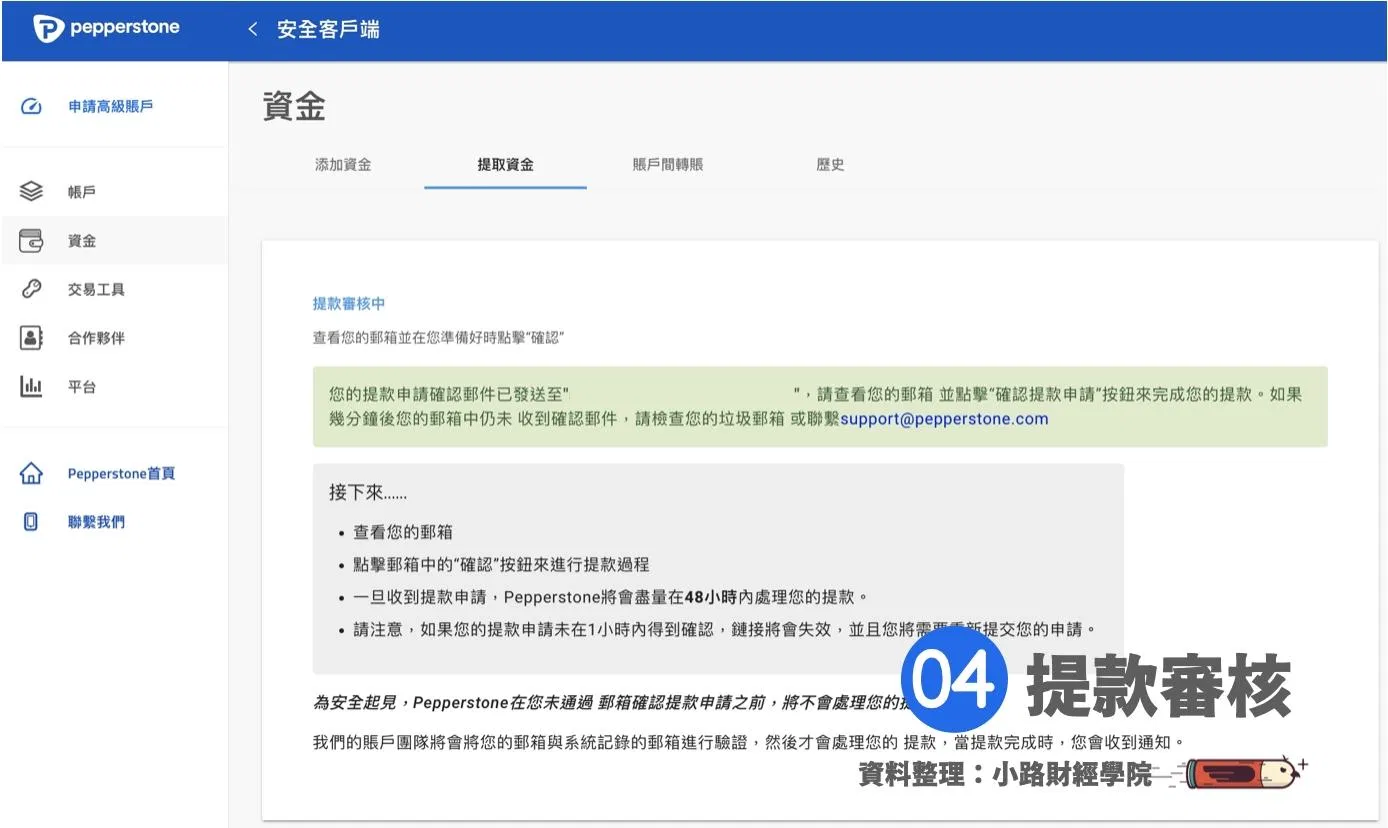Click the pepperstone wordmark in the header
The height and width of the screenshot is (828, 1388).
click(125, 28)
